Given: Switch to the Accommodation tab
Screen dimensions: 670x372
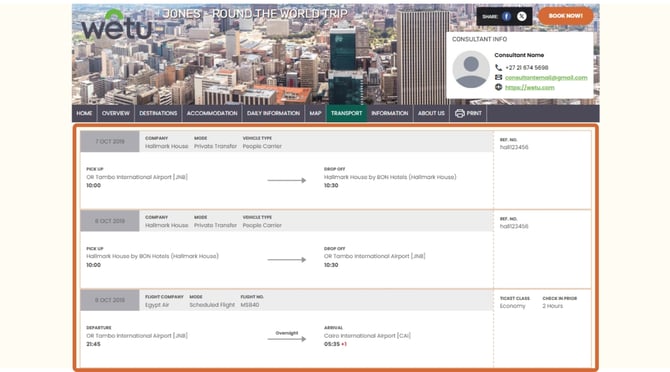Looking at the screenshot, I should 212,113.
